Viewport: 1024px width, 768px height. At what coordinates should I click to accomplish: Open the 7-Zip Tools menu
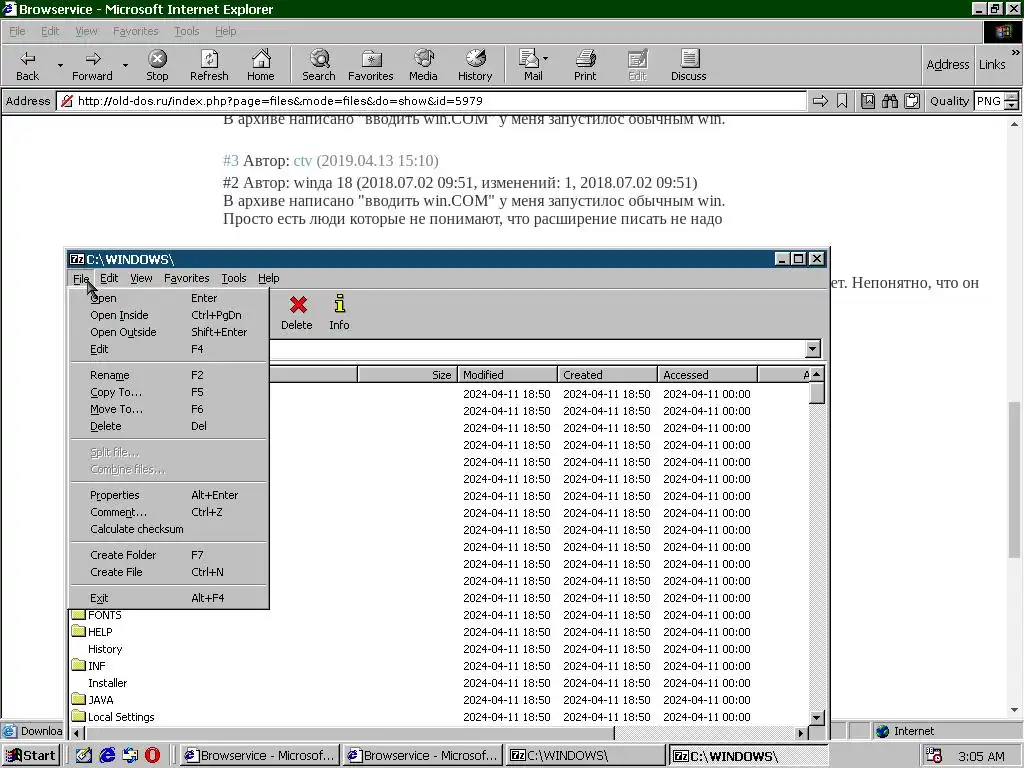tap(234, 278)
